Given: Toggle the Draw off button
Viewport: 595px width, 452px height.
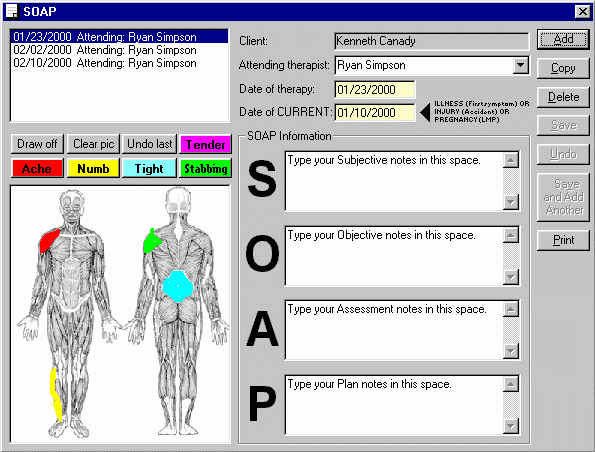Looking at the screenshot, I should 37,144.
